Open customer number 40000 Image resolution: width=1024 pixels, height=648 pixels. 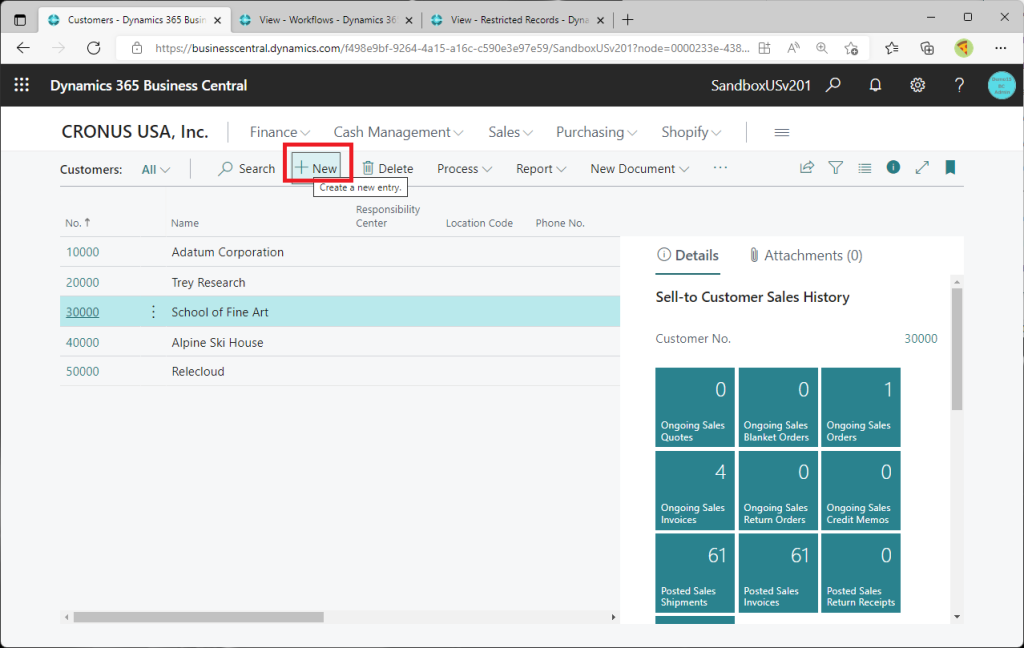(82, 342)
